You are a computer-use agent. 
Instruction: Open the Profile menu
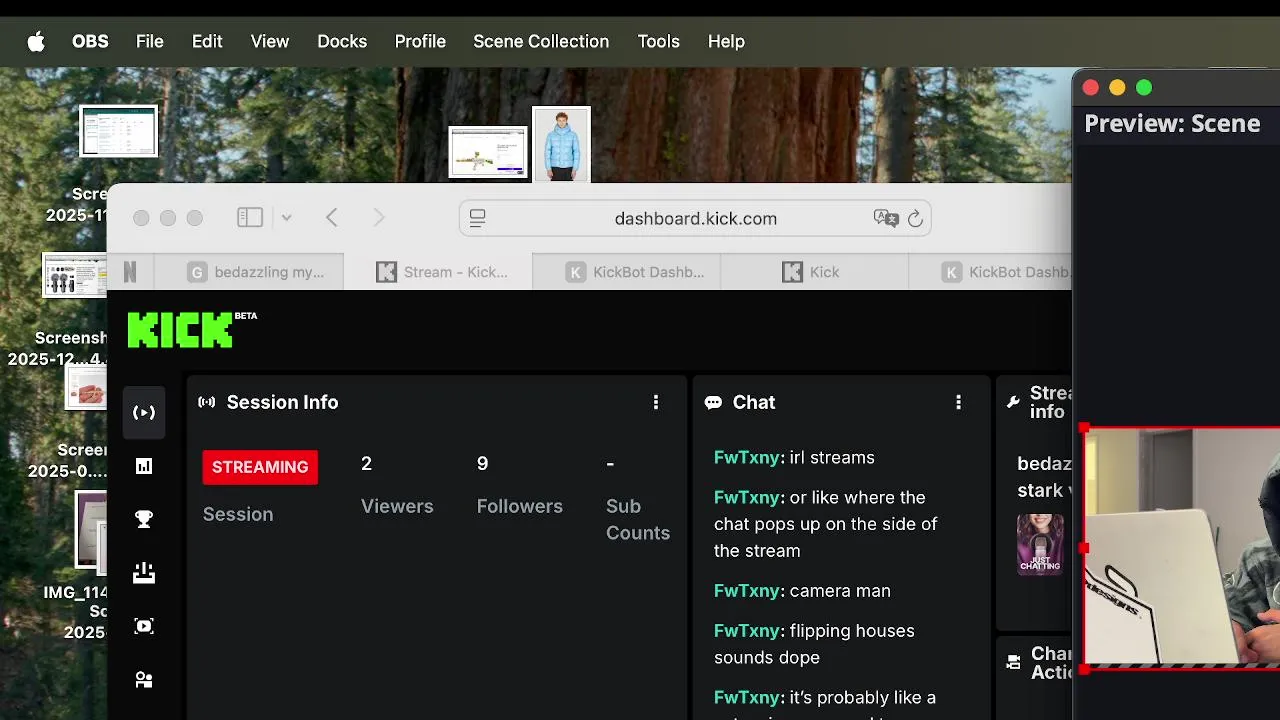pyautogui.click(x=420, y=41)
